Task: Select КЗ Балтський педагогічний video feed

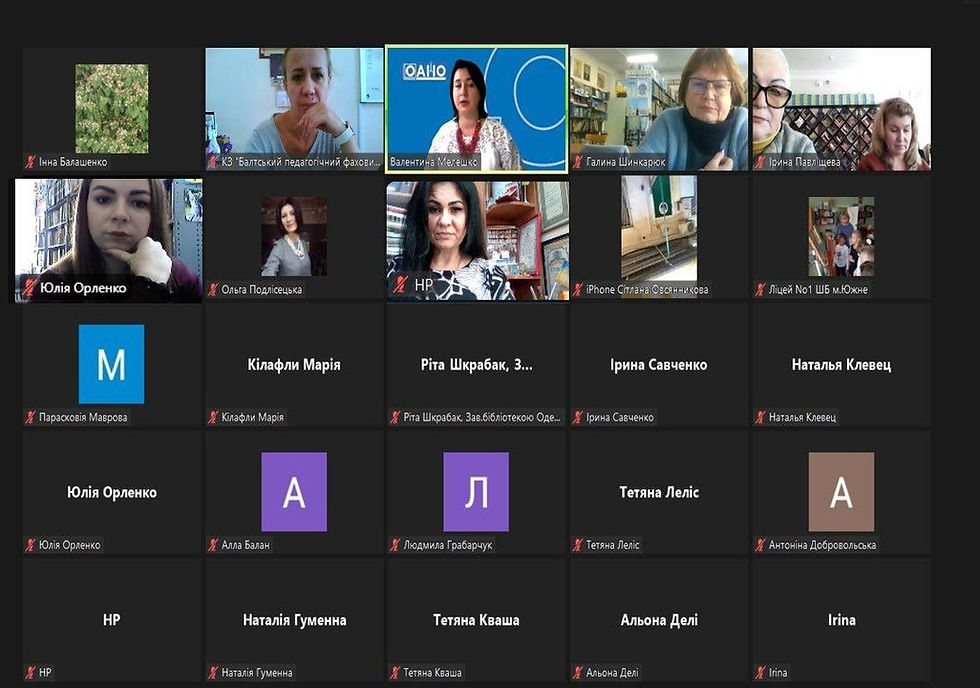Action: pyautogui.click(x=294, y=109)
